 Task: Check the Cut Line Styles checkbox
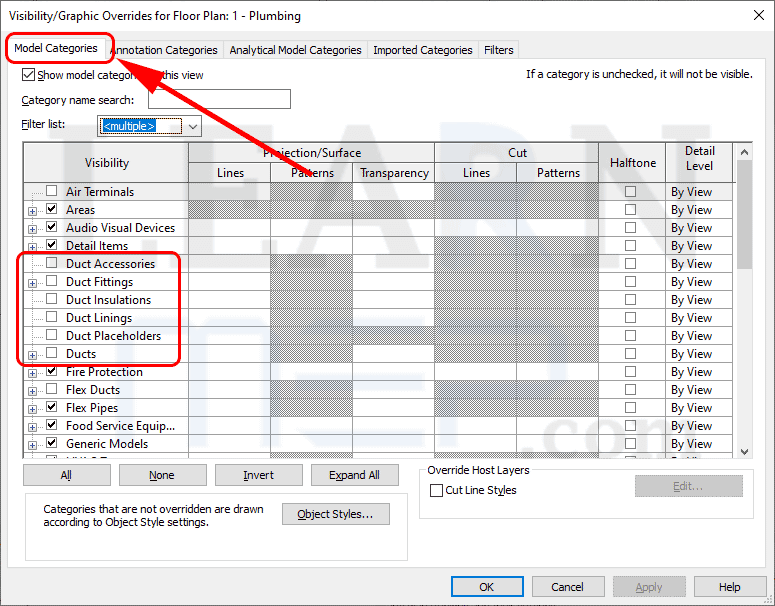pyautogui.click(x=436, y=490)
